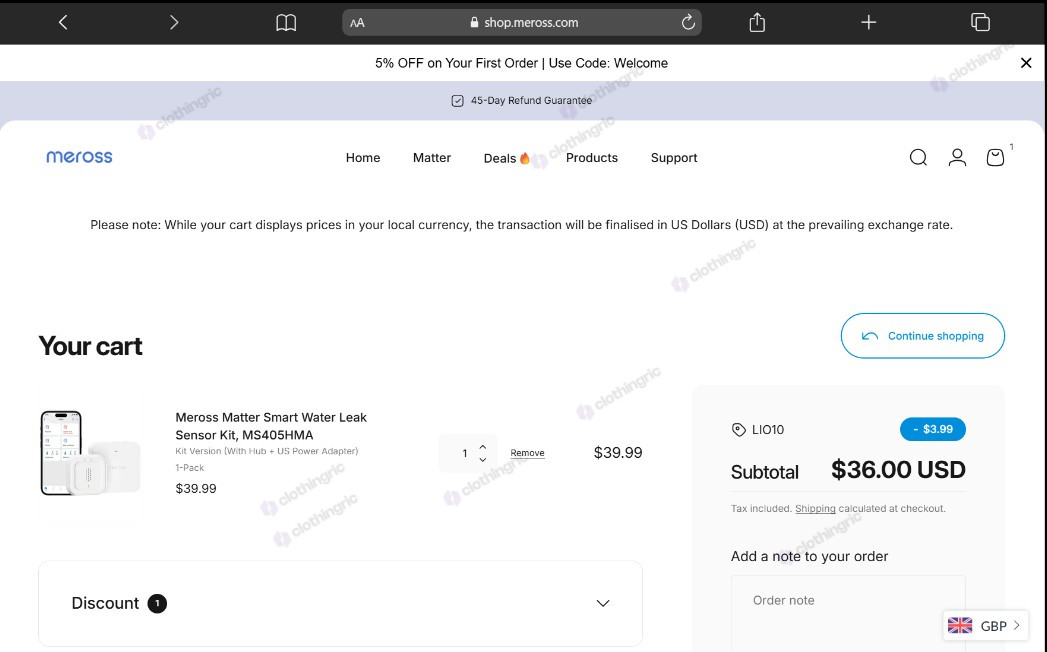Click the Deals flame icon
The image size is (1047, 652).
[x=525, y=158]
